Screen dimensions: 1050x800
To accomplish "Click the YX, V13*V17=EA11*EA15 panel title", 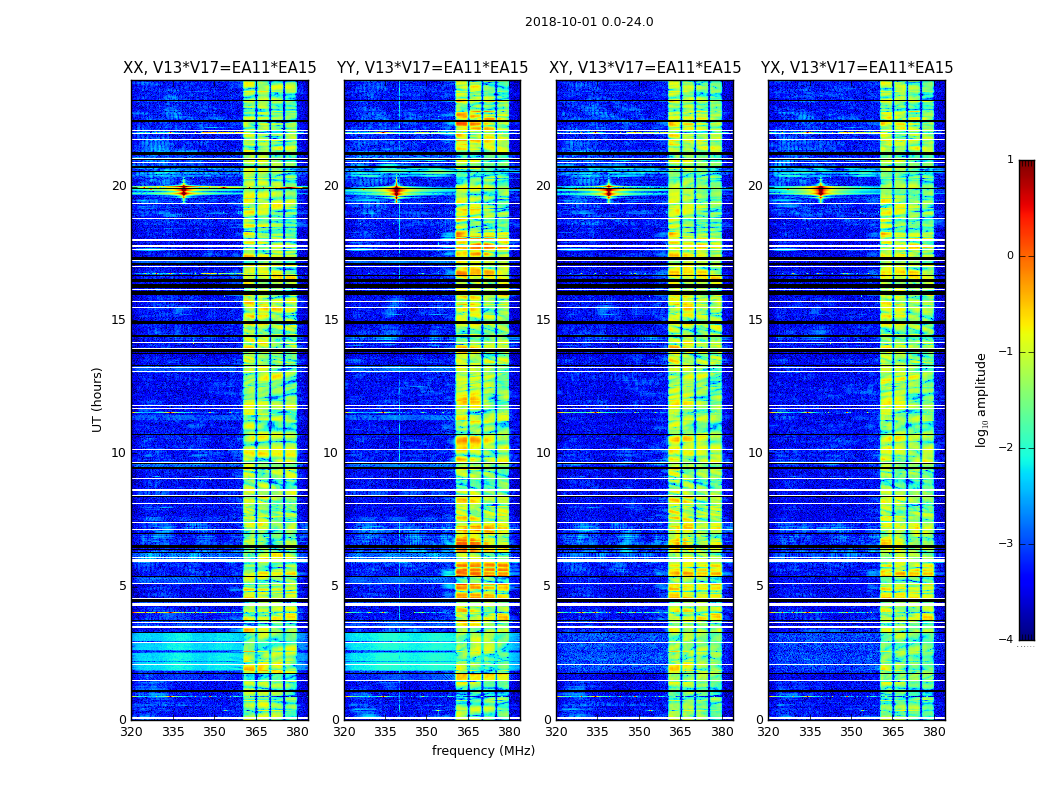I will tap(857, 68).
